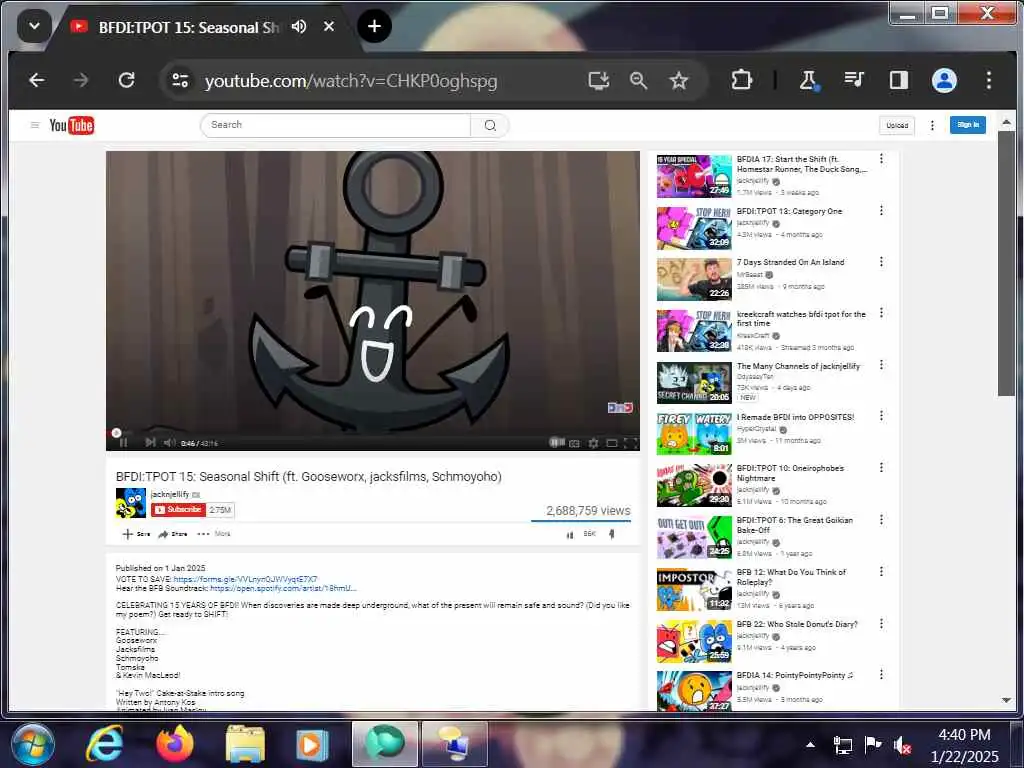Click page scrollbar down arrow

[x=1006, y=701]
